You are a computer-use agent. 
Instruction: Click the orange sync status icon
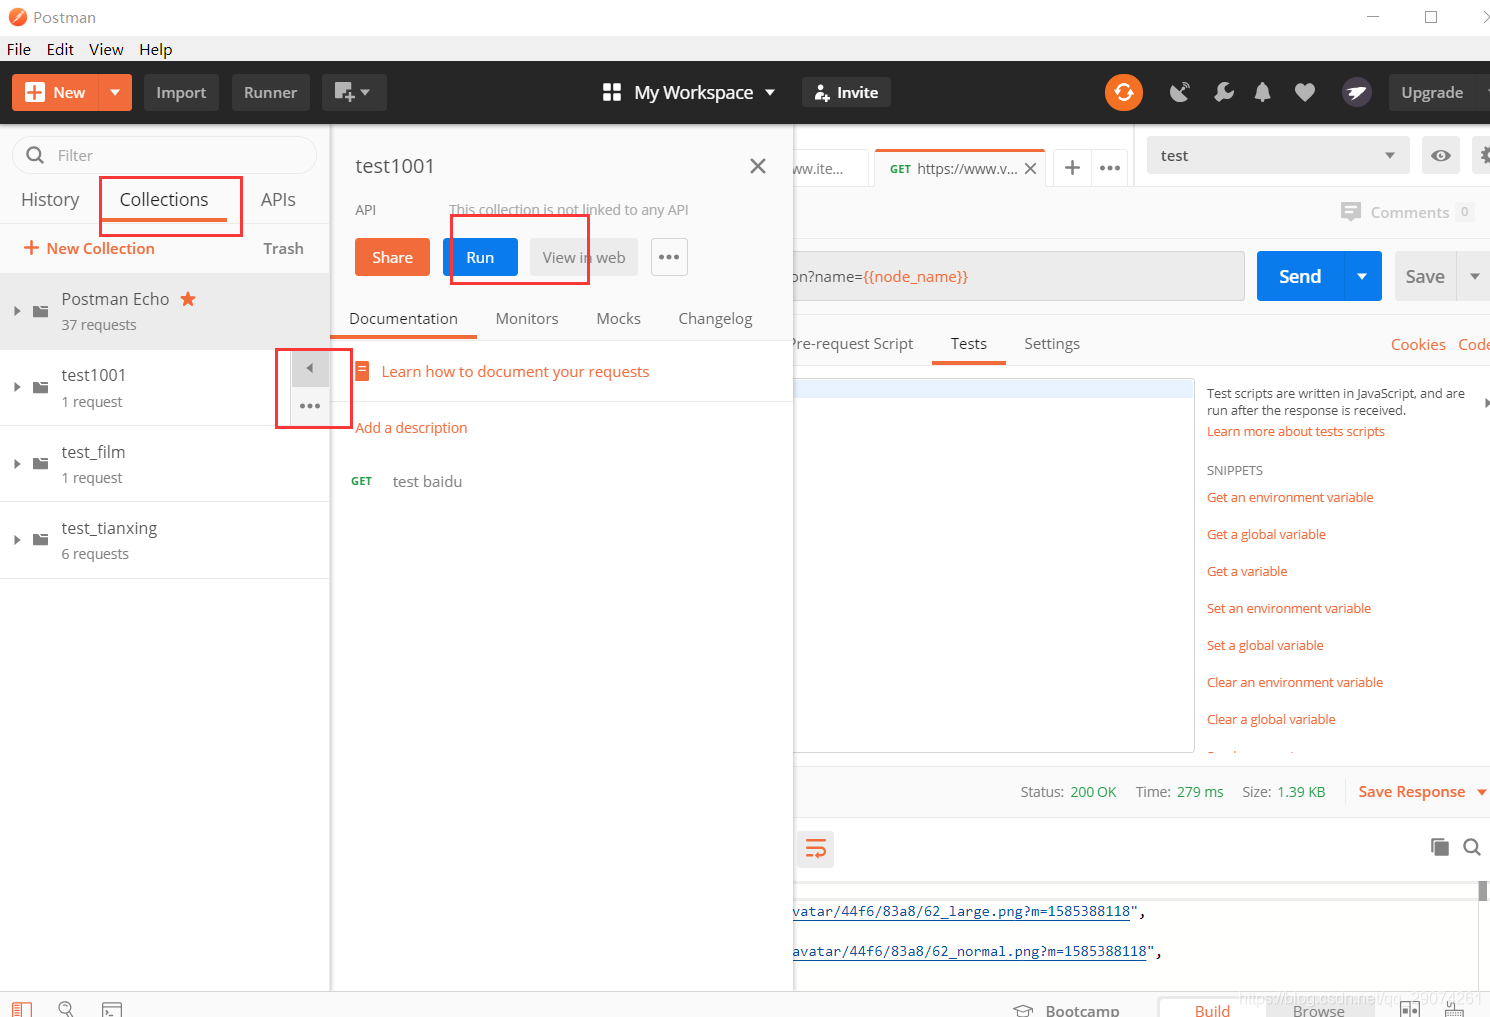(x=1124, y=92)
